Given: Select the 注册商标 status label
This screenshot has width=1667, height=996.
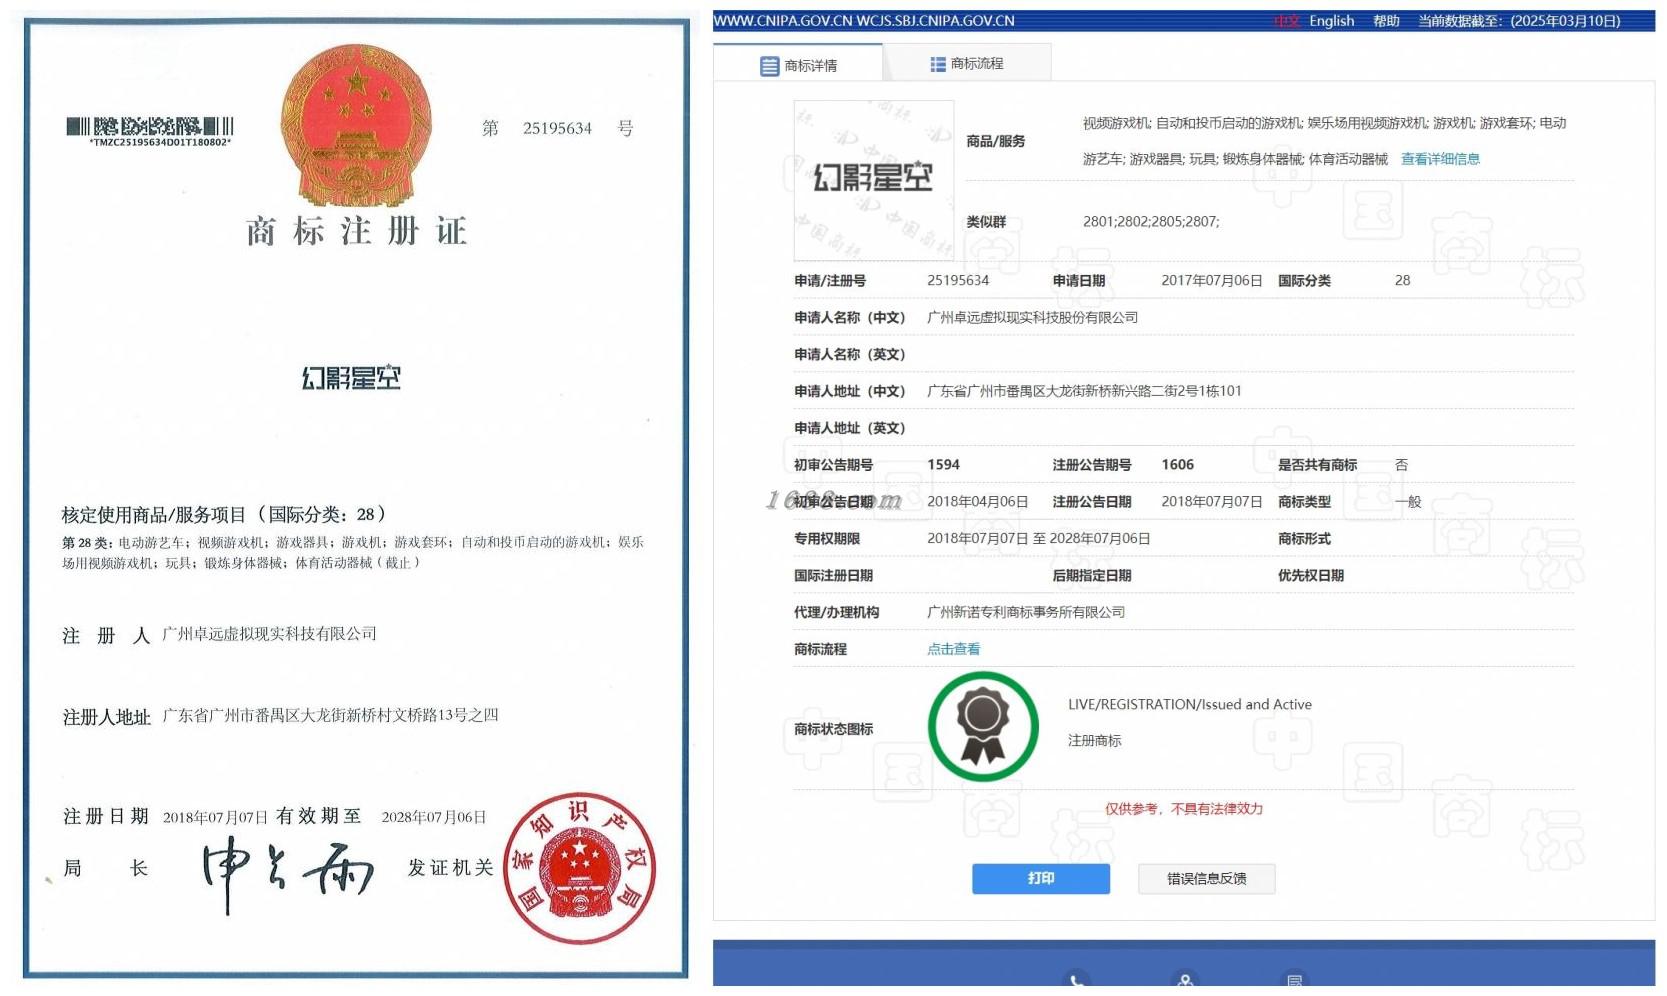Looking at the screenshot, I should tap(1095, 741).
